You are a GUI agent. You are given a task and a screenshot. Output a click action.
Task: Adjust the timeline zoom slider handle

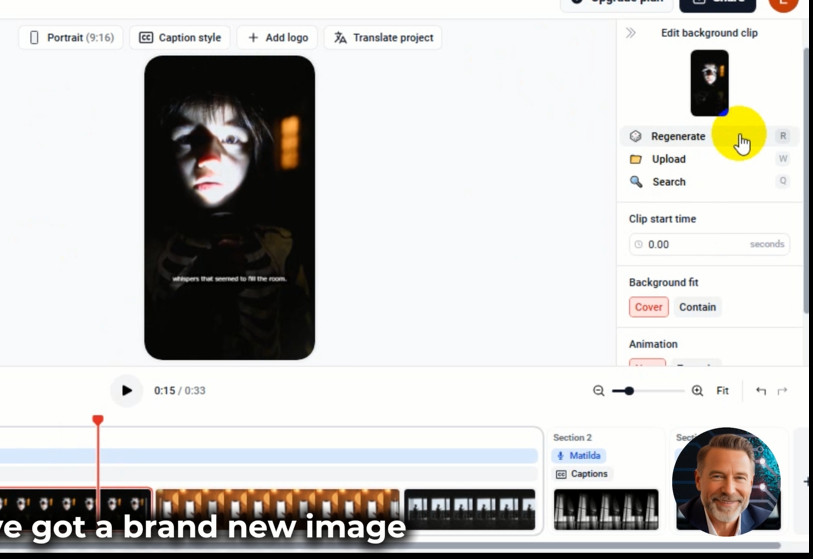coord(629,391)
